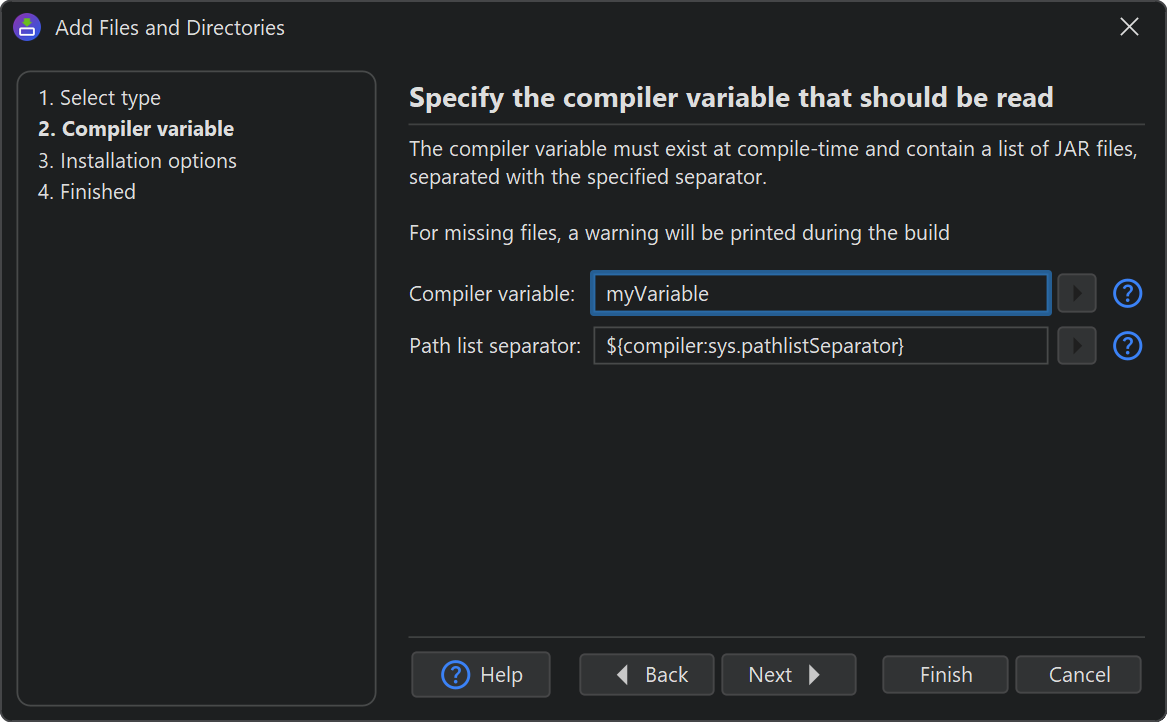Click the 'Compiler variable:' field label
Screen dimensions: 1167x722
point(492,293)
